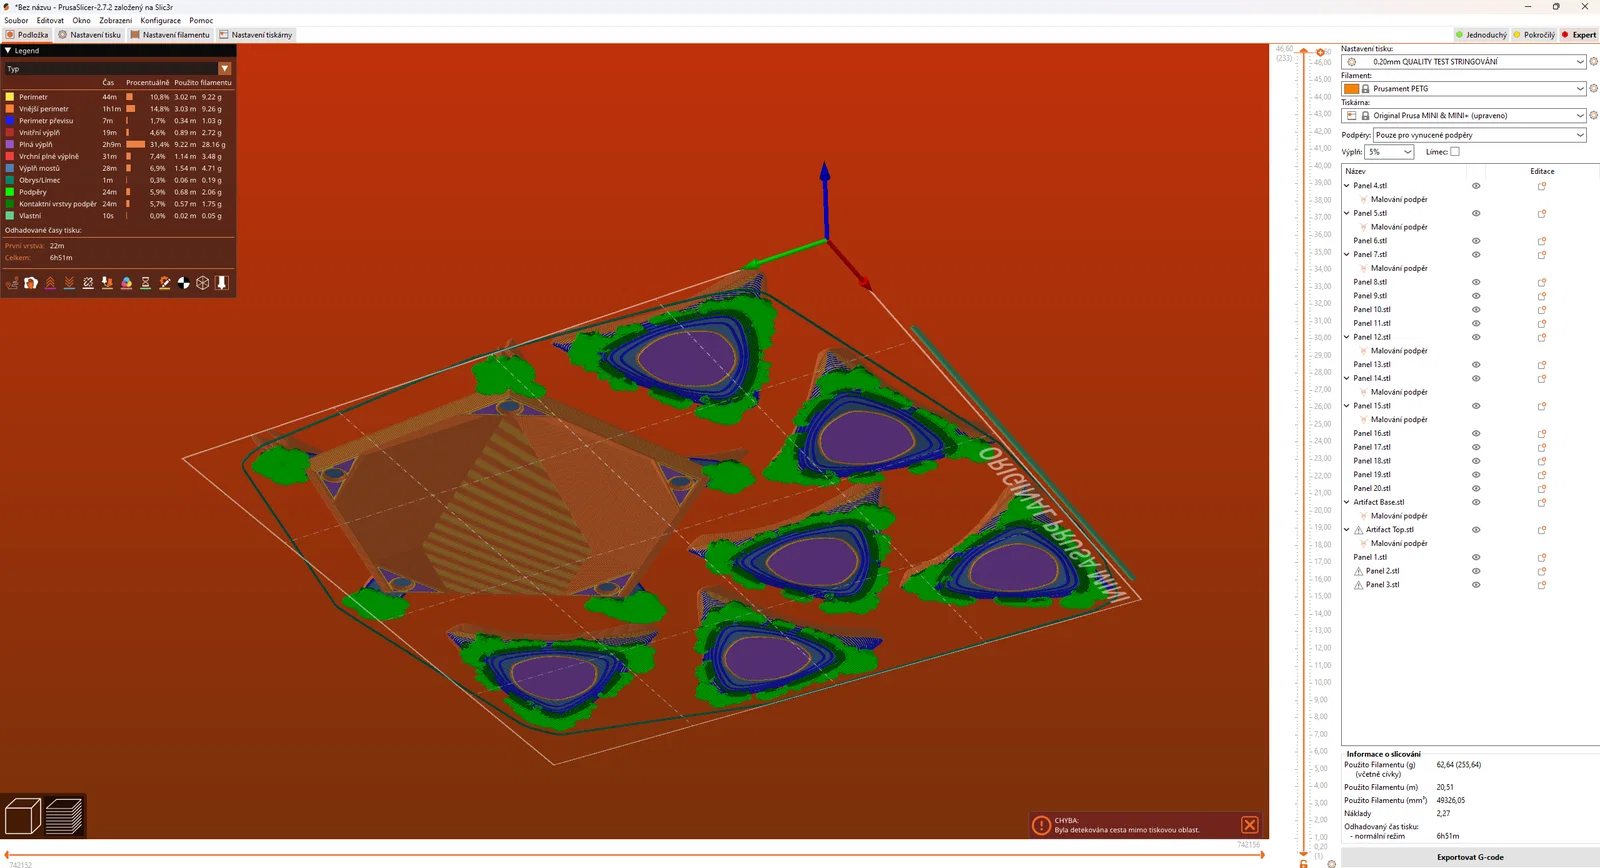The height and width of the screenshot is (868, 1600).
Task: Close the CHYBA error notification
Action: tap(1250, 825)
